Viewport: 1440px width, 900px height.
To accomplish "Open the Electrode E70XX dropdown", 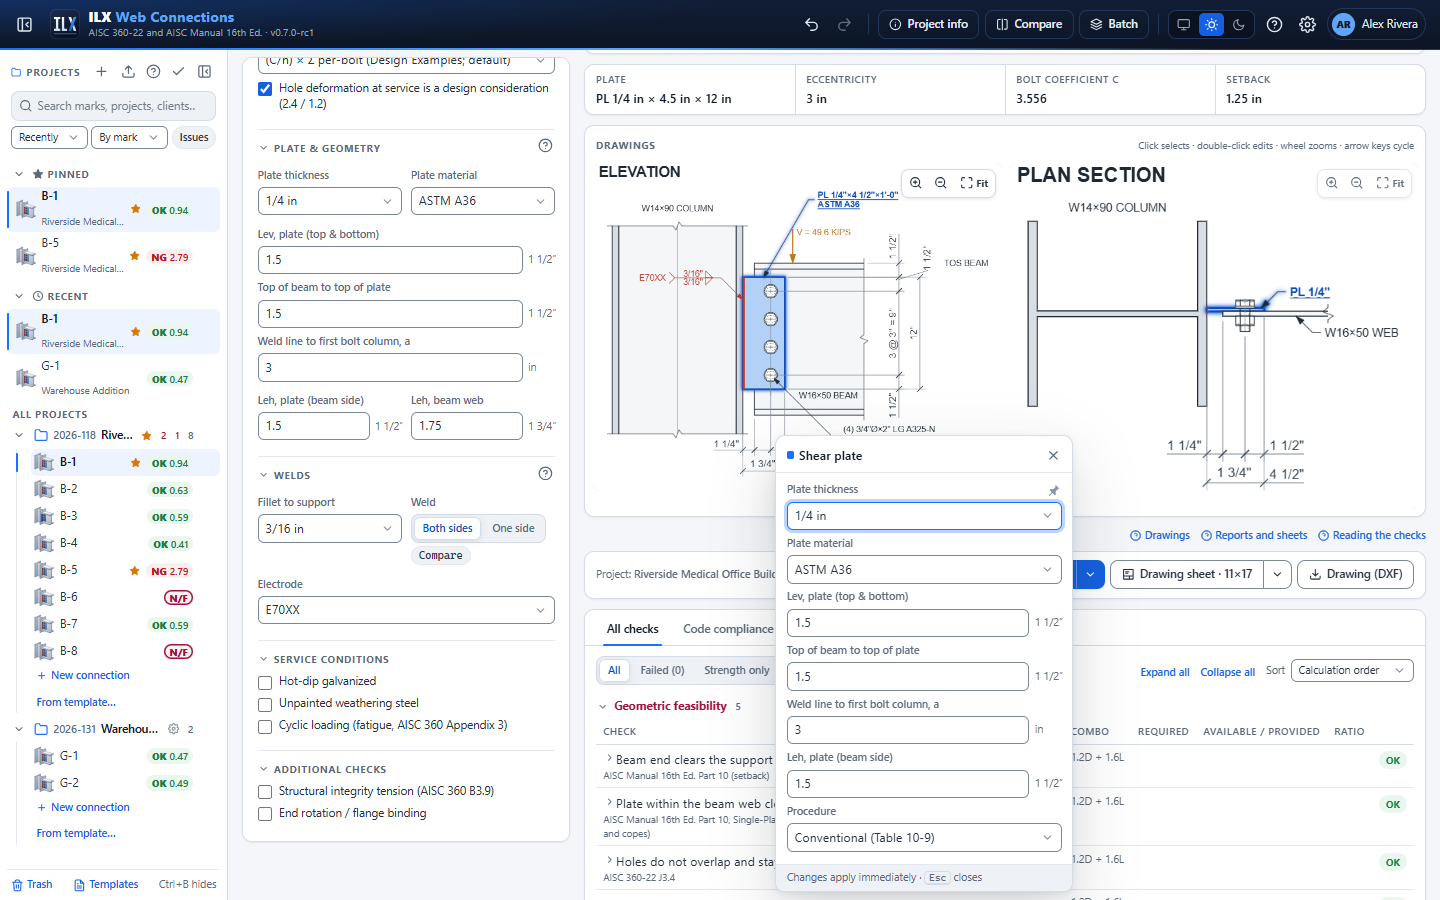I will pyautogui.click(x=406, y=610).
